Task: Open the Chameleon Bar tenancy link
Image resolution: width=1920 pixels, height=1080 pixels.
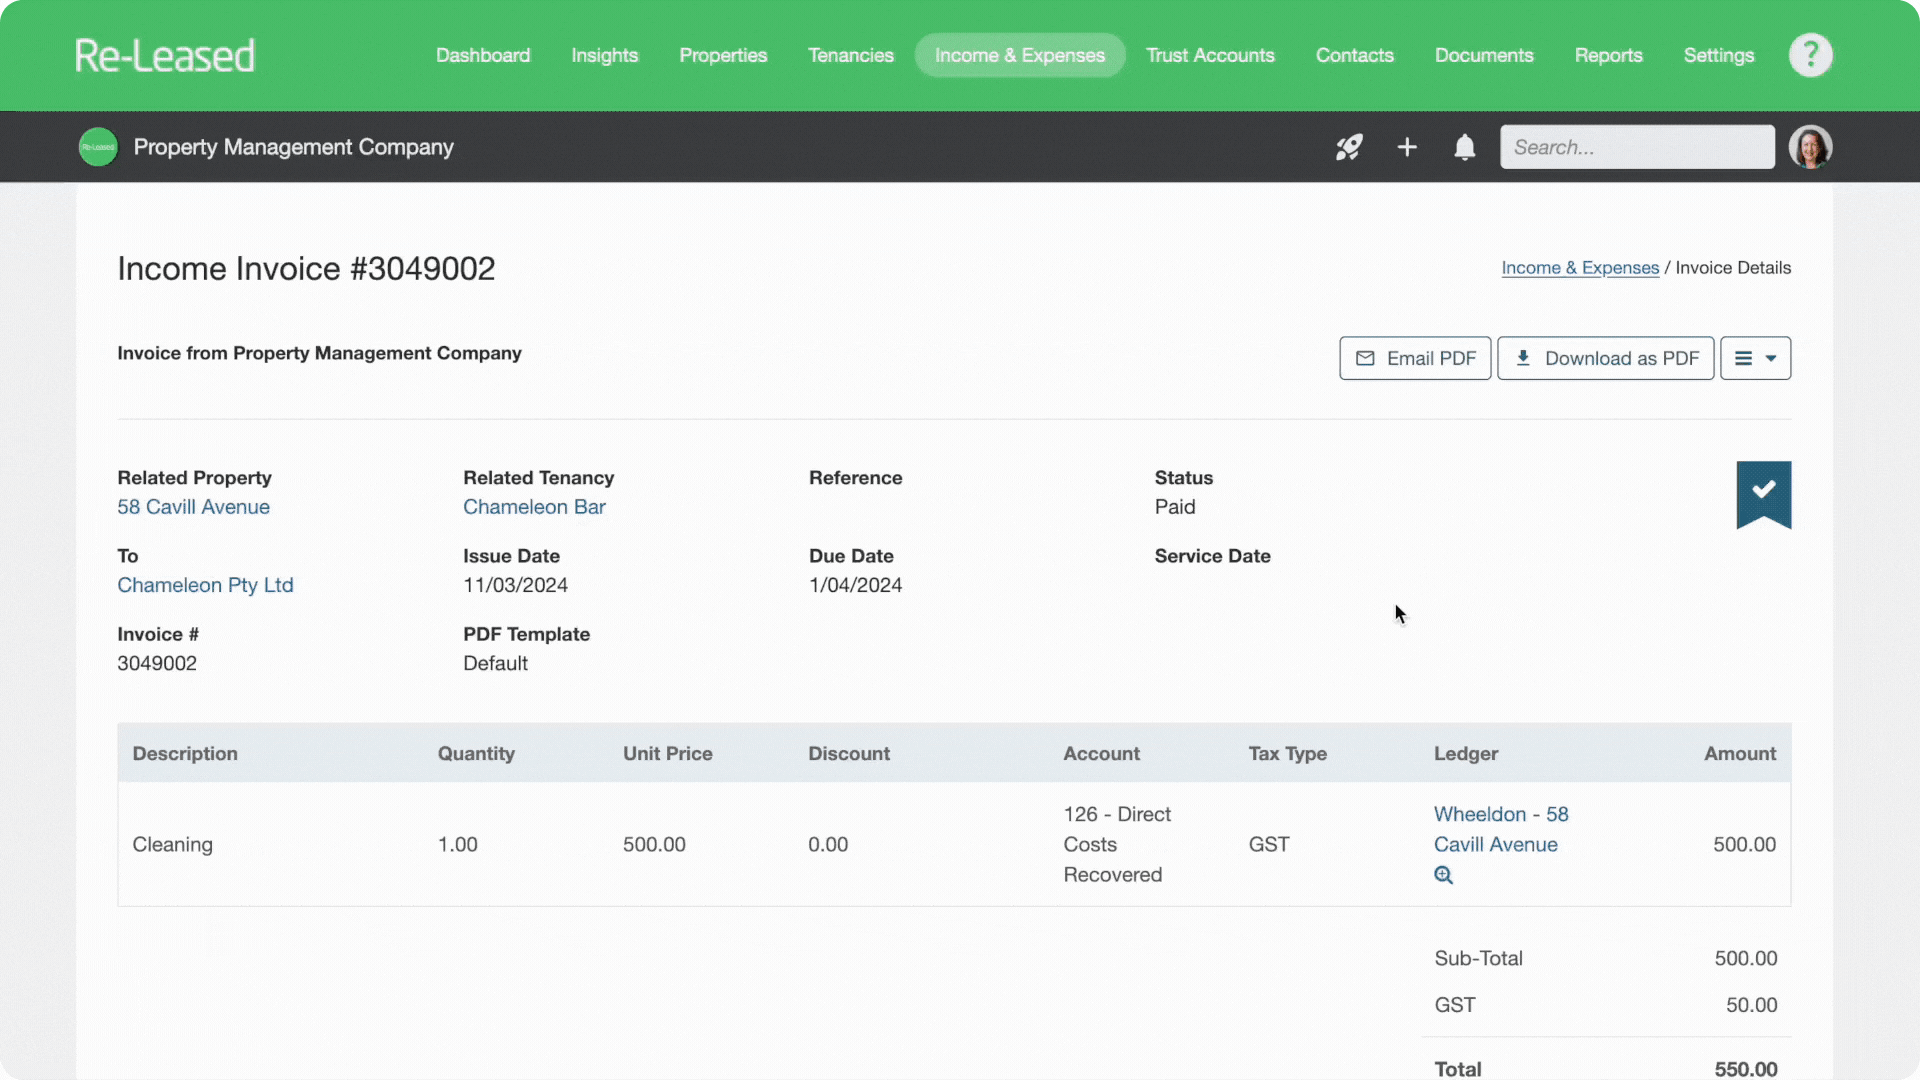Action: tap(534, 507)
